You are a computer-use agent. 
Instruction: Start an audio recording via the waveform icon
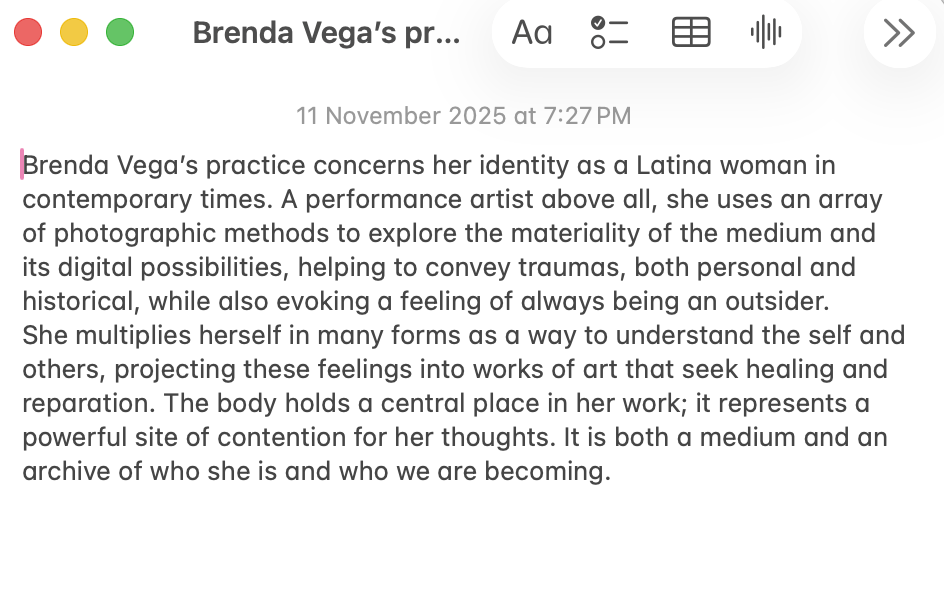click(x=766, y=33)
